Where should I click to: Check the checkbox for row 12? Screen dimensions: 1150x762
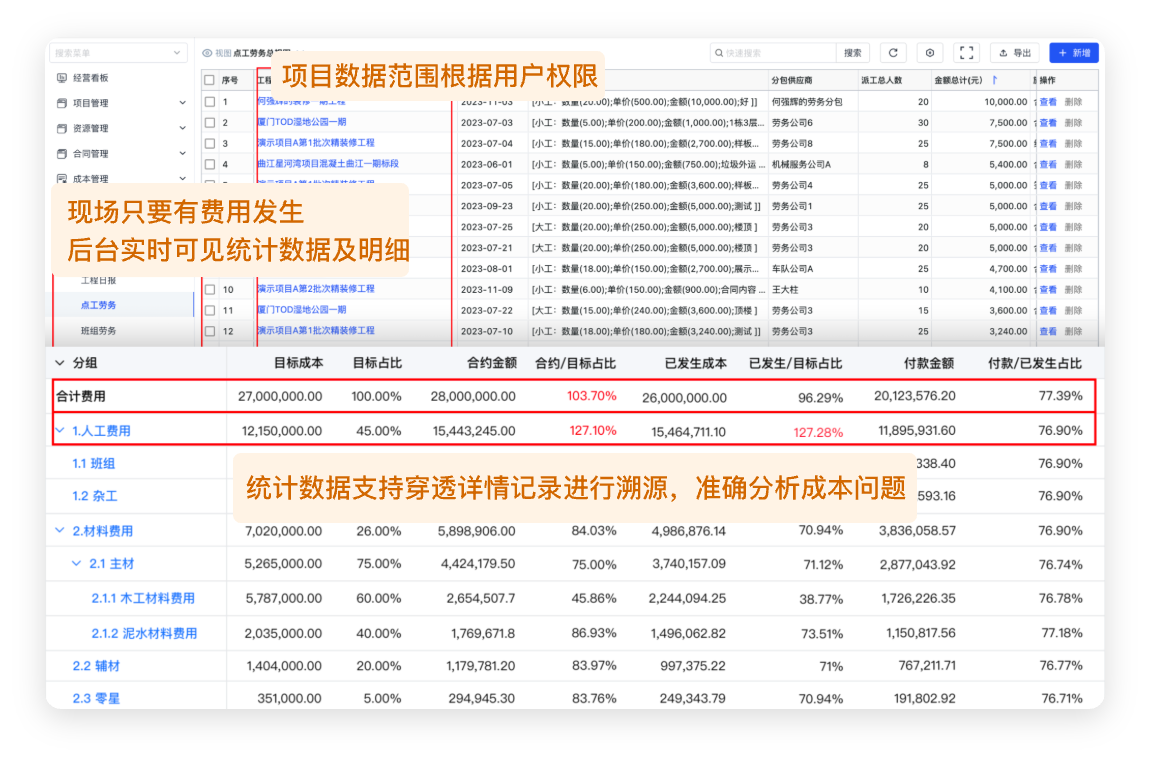(210, 331)
